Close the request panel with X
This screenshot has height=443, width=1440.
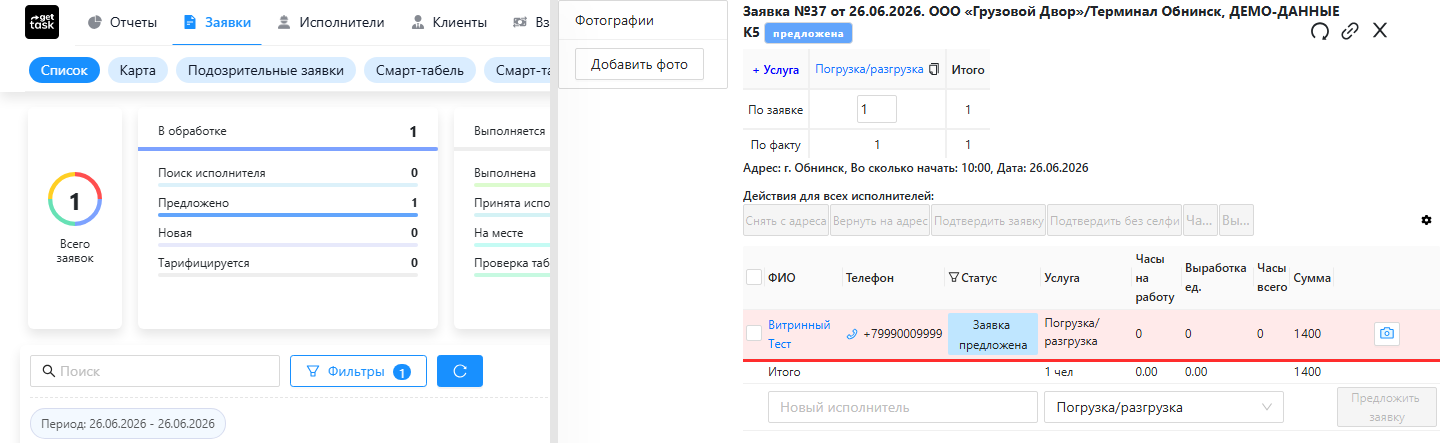click(1380, 31)
